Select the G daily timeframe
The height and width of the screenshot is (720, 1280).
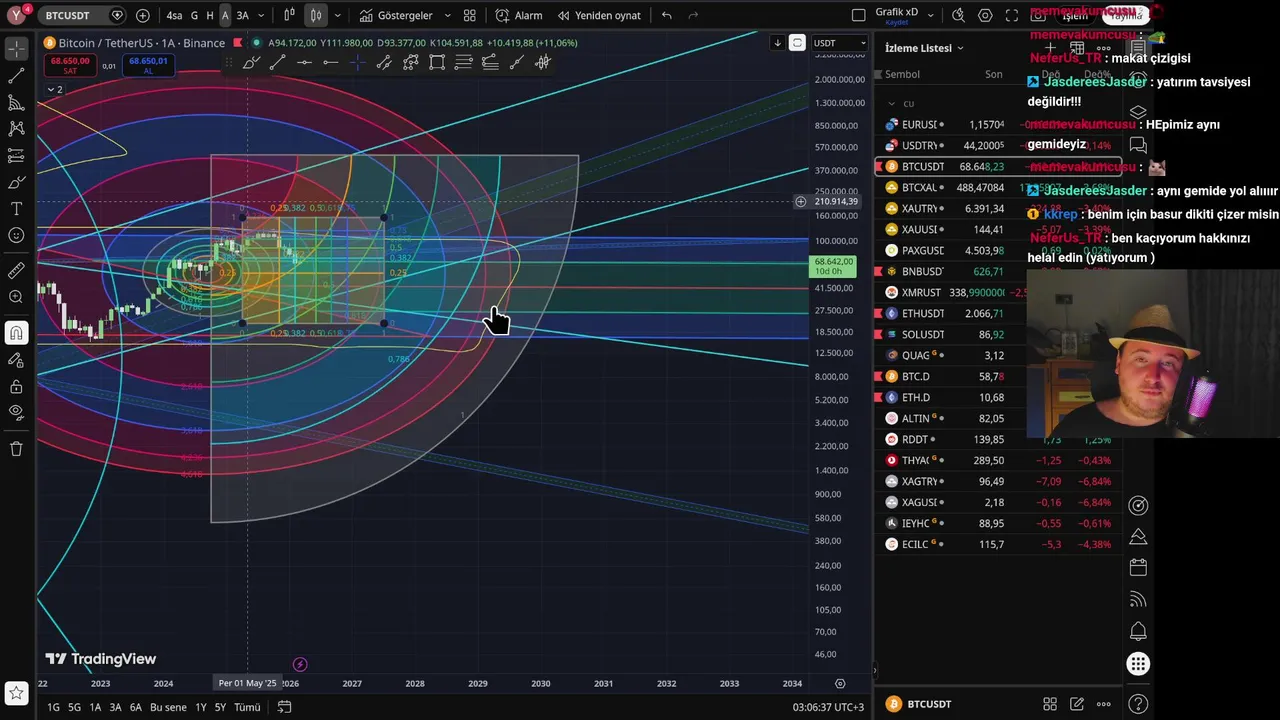pyautogui.click(x=195, y=15)
